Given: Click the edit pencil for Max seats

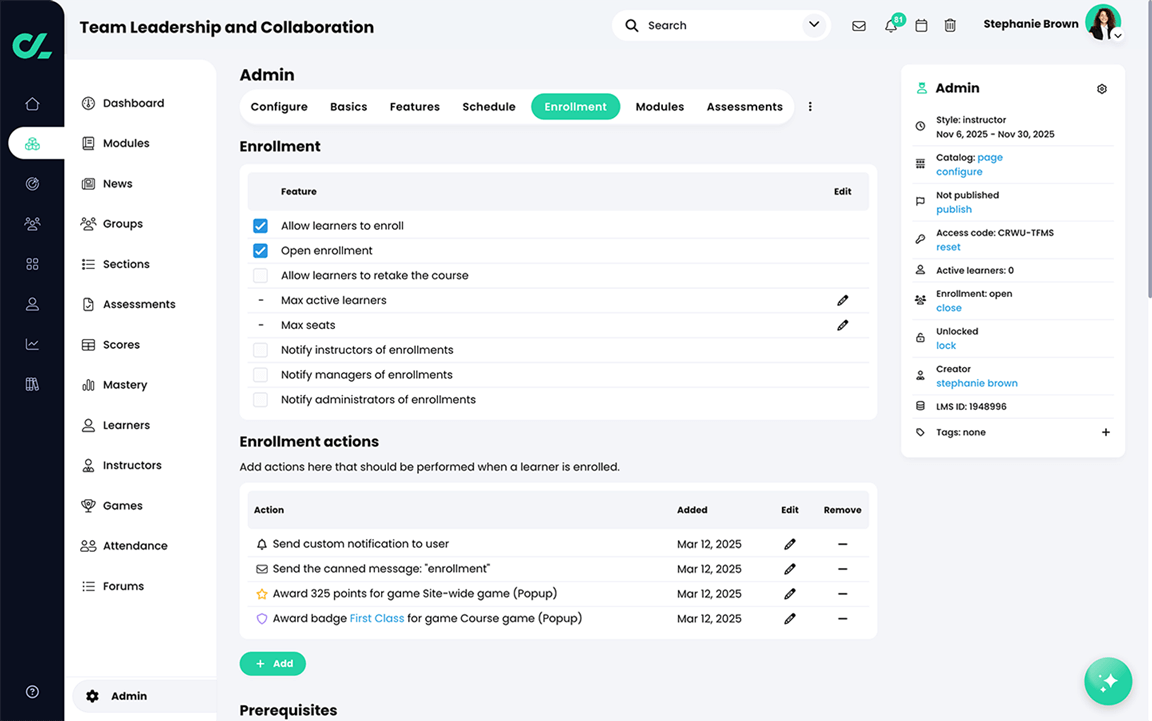Looking at the screenshot, I should [x=843, y=324].
